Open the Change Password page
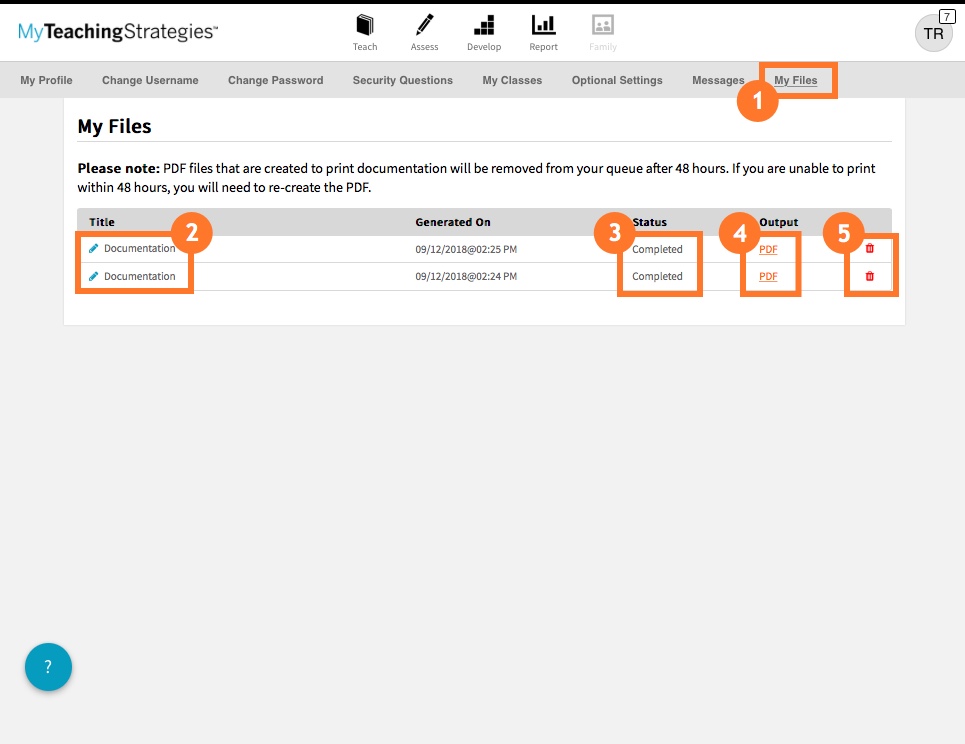The height and width of the screenshot is (744, 965). coord(275,80)
